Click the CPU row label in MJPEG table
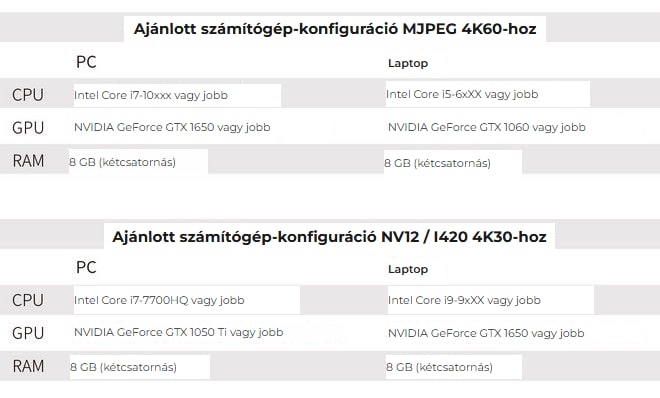The height and width of the screenshot is (398, 660). coord(28,95)
